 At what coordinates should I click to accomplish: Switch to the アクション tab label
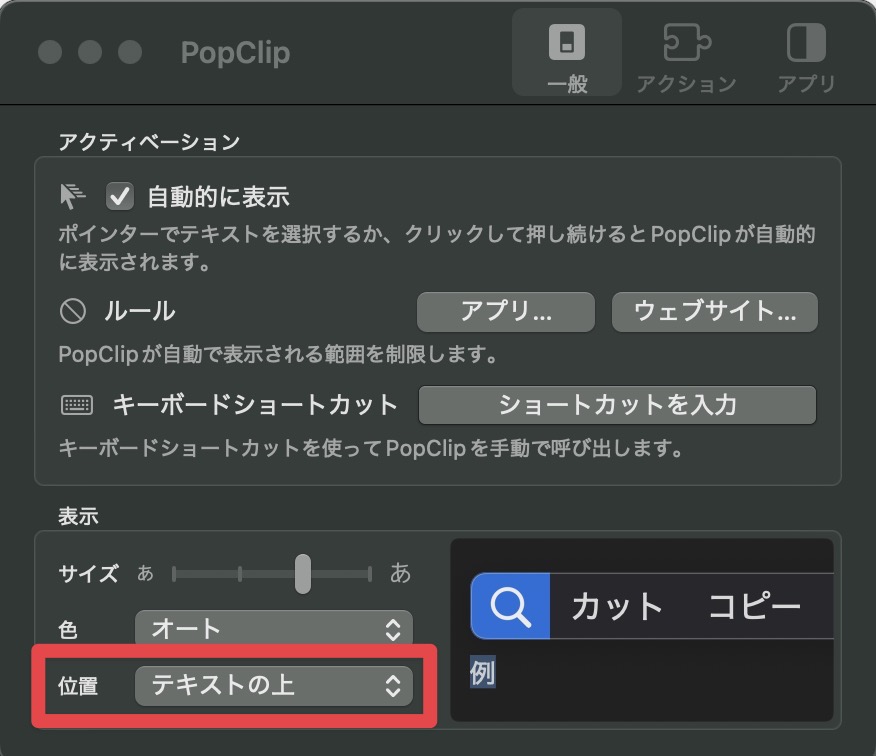click(x=686, y=84)
